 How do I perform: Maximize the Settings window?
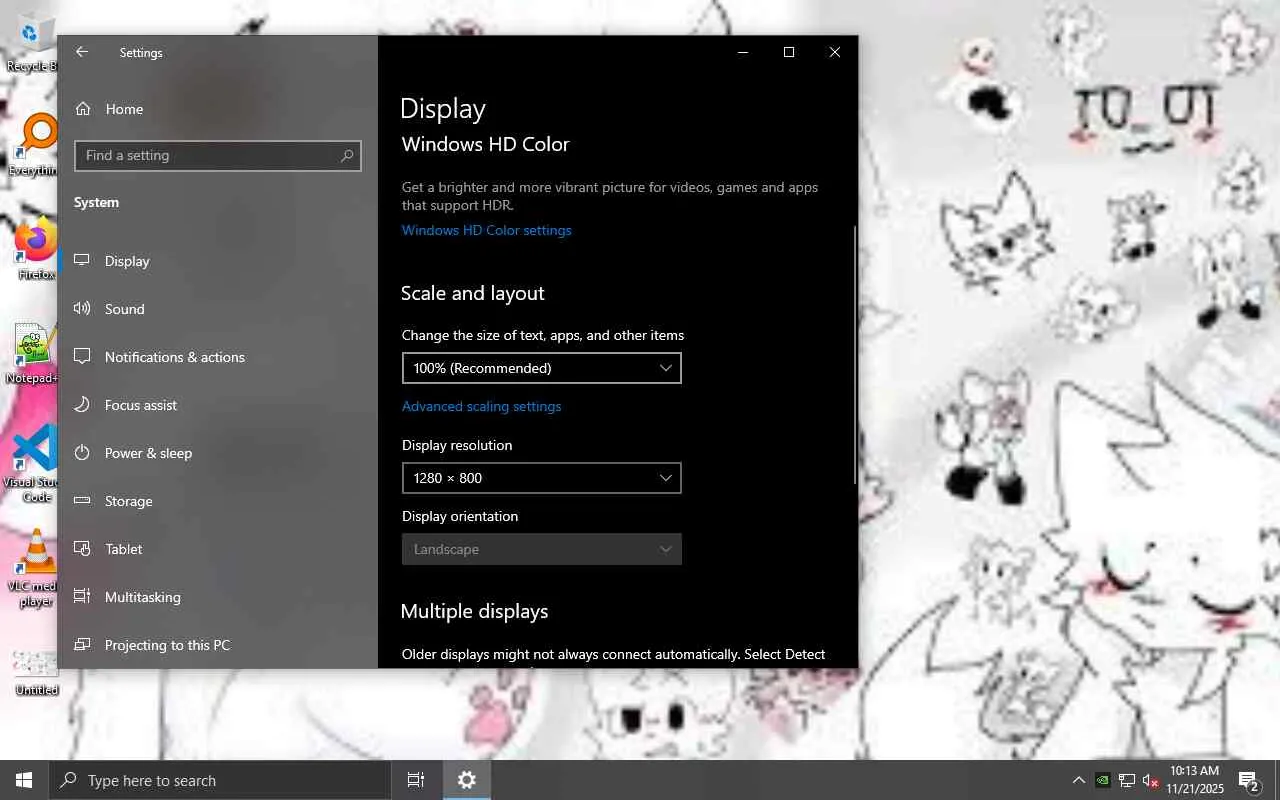click(x=789, y=52)
